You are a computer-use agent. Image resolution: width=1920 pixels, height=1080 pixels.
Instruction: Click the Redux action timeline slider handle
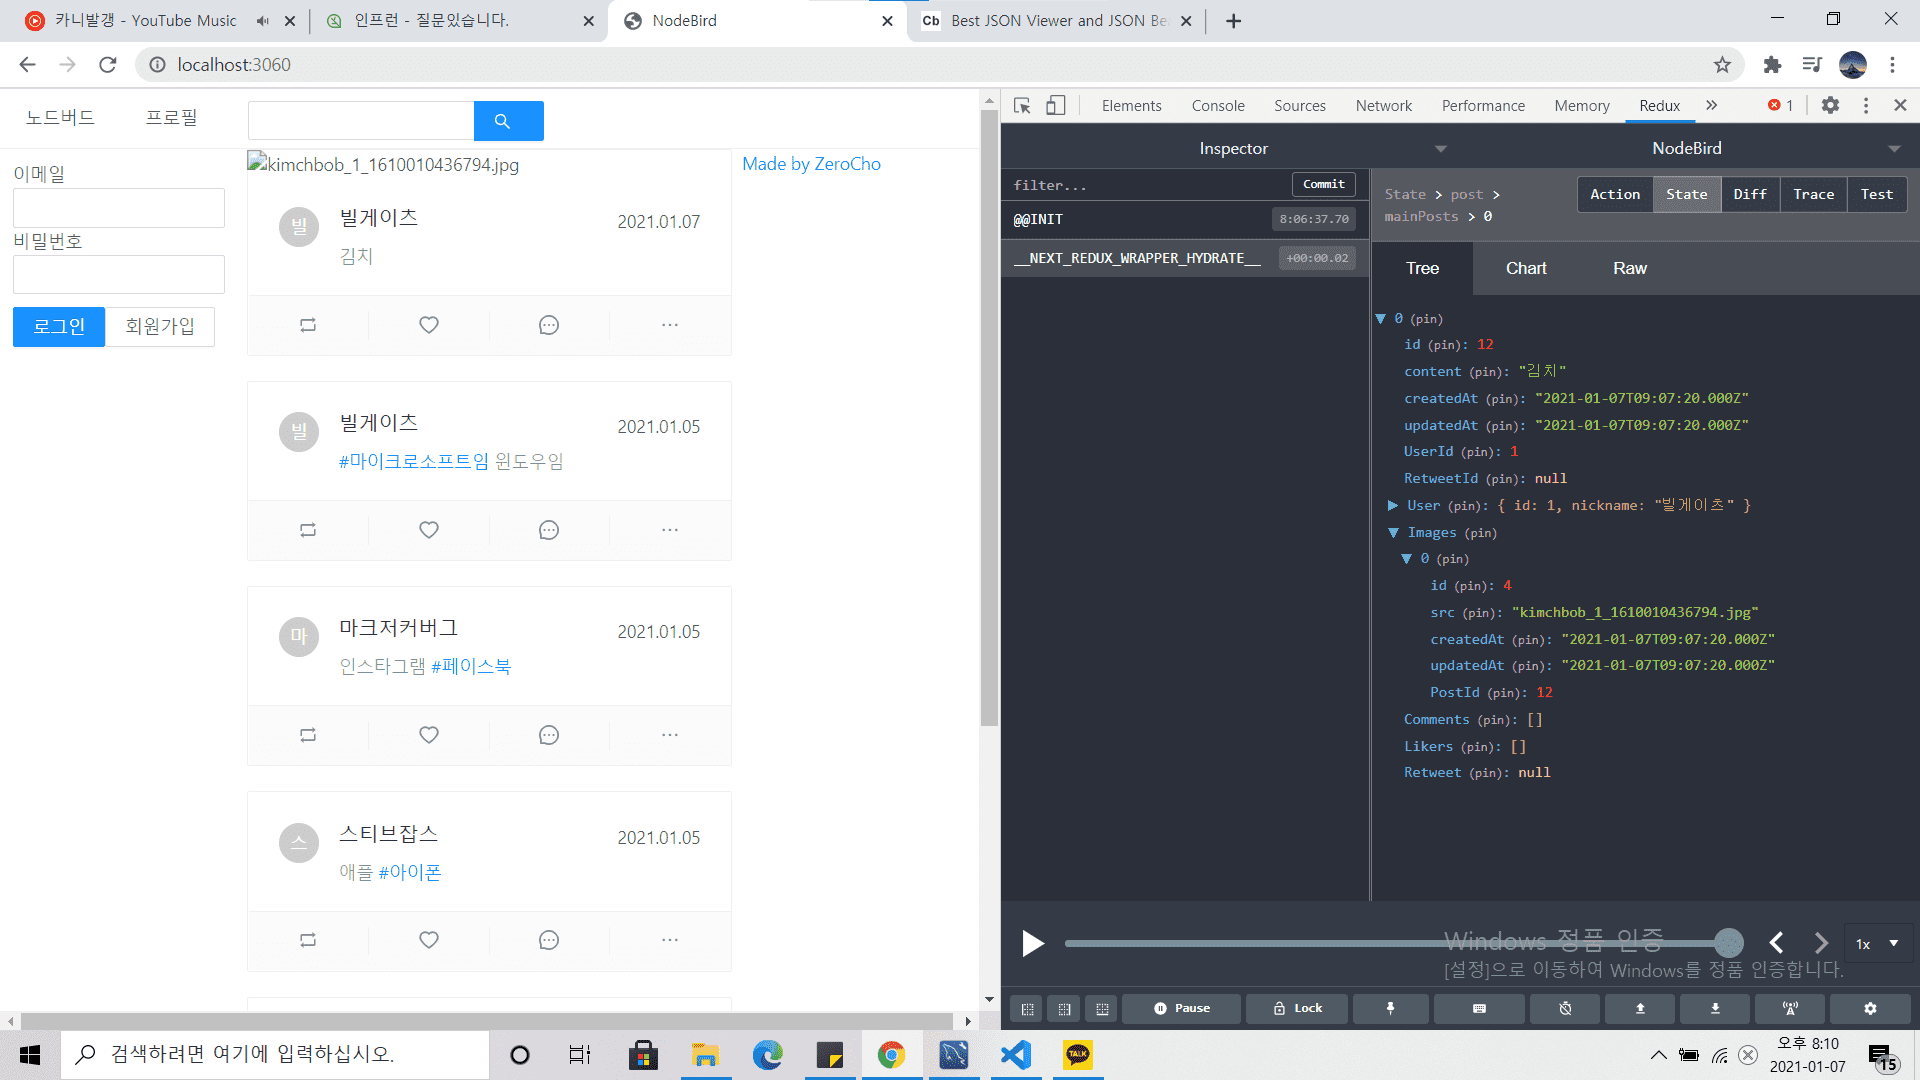[1728, 942]
